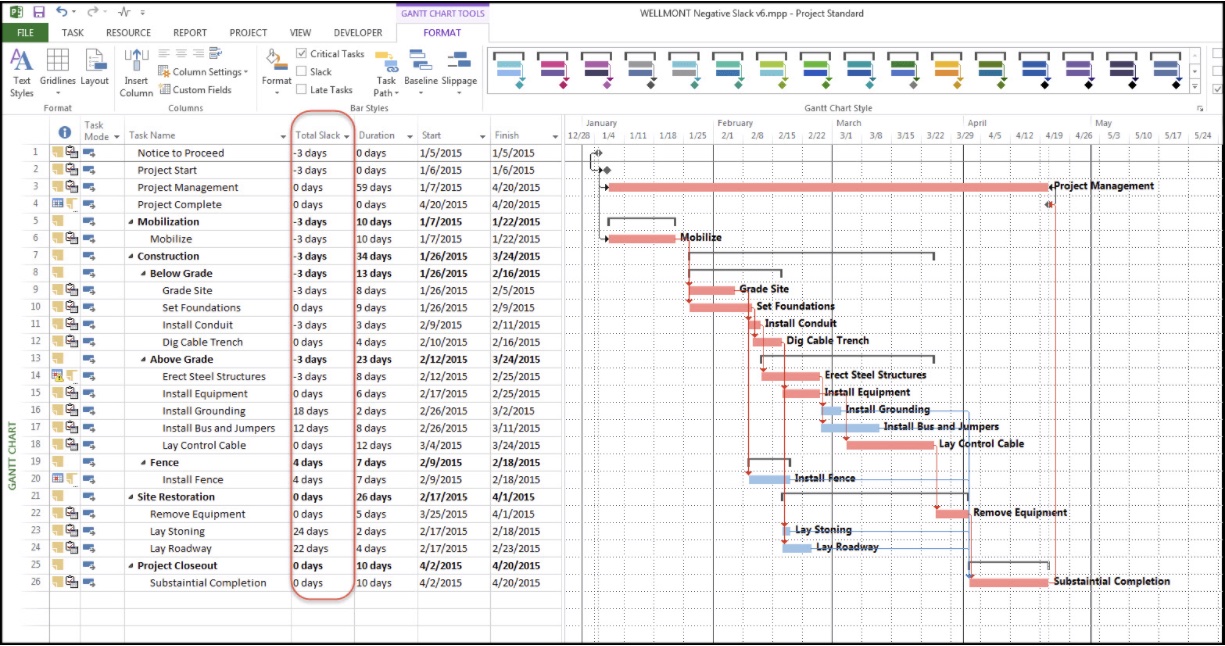Open the Layout options
Viewport: 1225px width, 646px height.
click(x=95, y=71)
